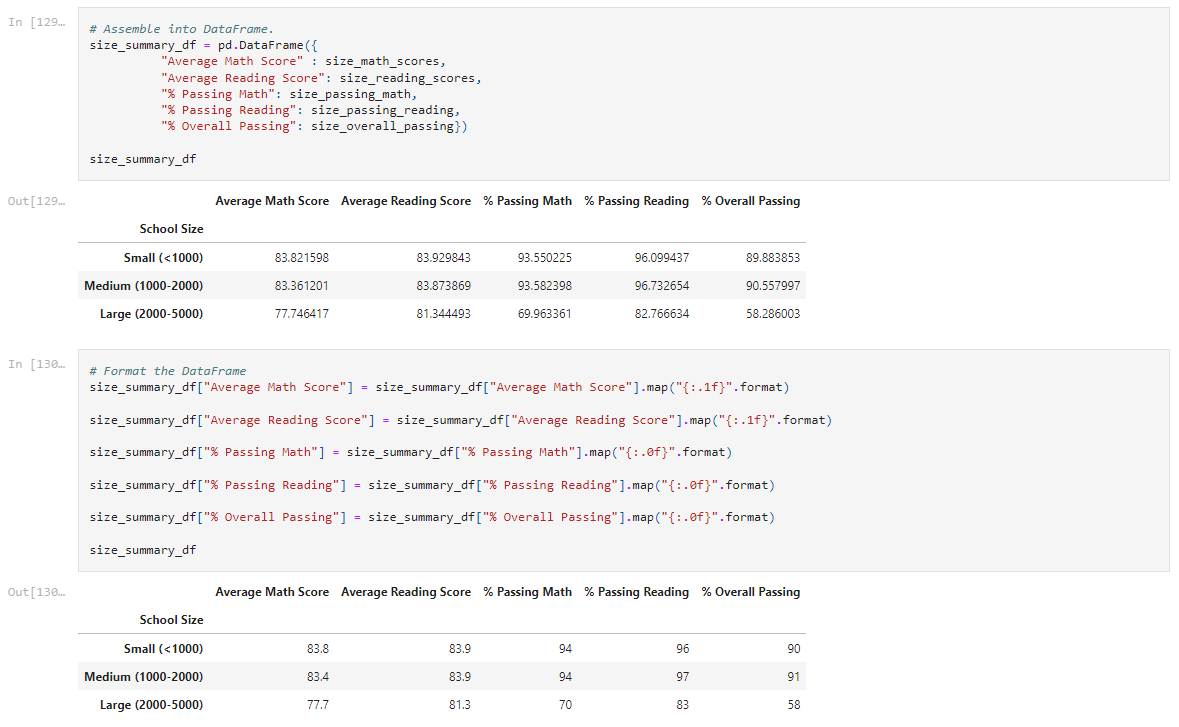Select the 'Average Reading Score' column header

click(406, 200)
